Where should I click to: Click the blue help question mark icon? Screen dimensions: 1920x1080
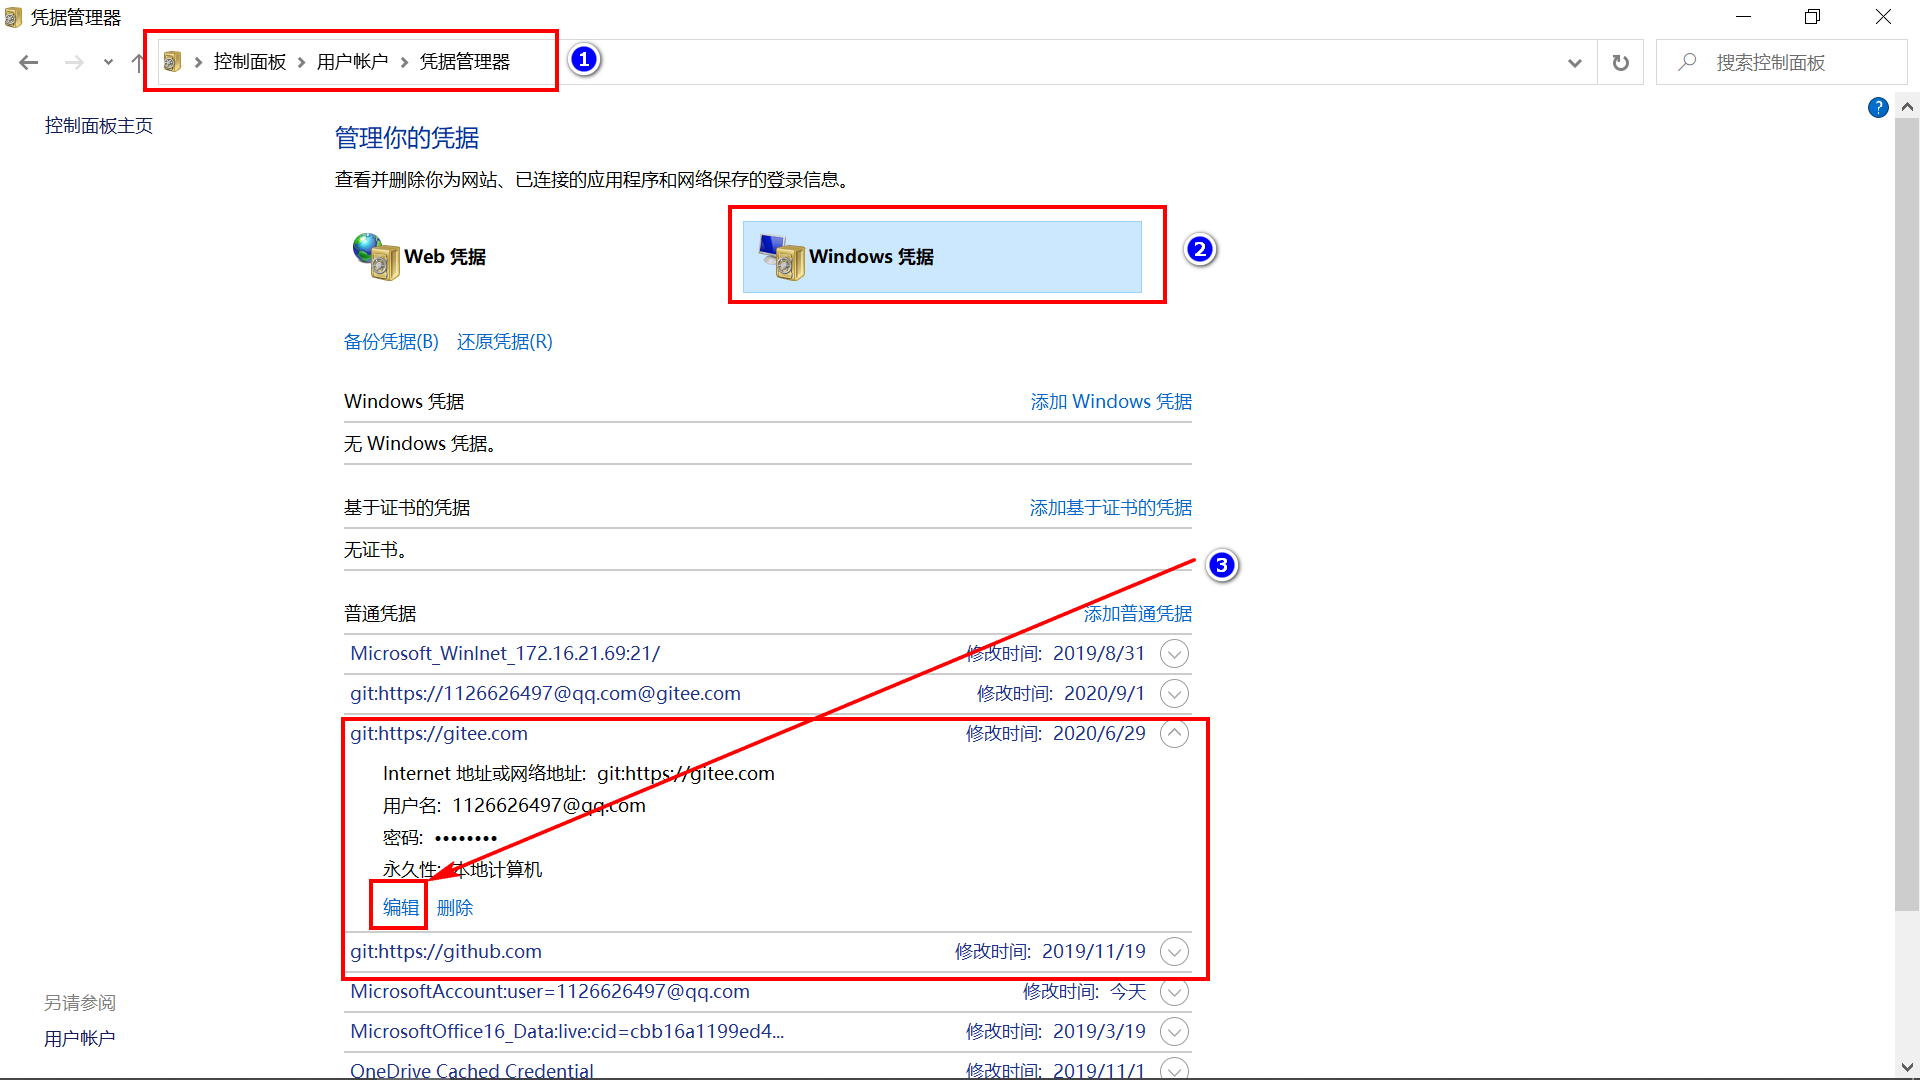coord(1878,108)
